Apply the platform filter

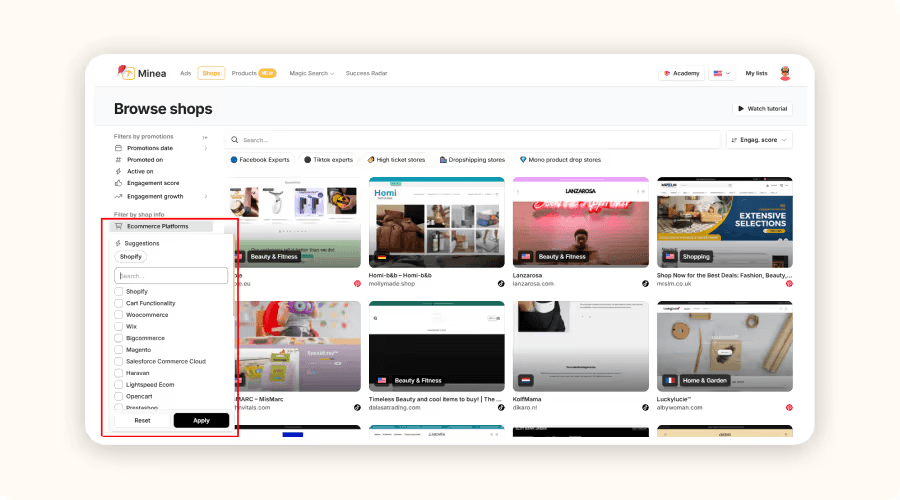tap(201, 420)
